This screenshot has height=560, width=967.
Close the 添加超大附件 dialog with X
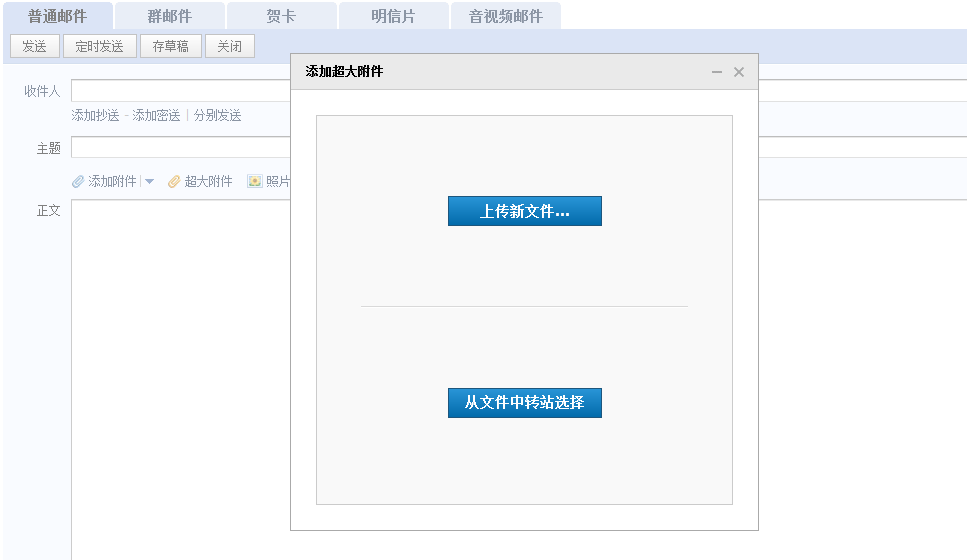coord(739,72)
